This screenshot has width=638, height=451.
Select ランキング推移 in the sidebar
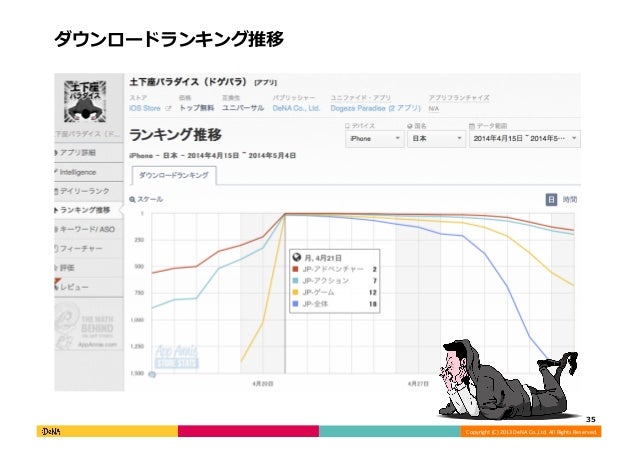[x=89, y=210]
